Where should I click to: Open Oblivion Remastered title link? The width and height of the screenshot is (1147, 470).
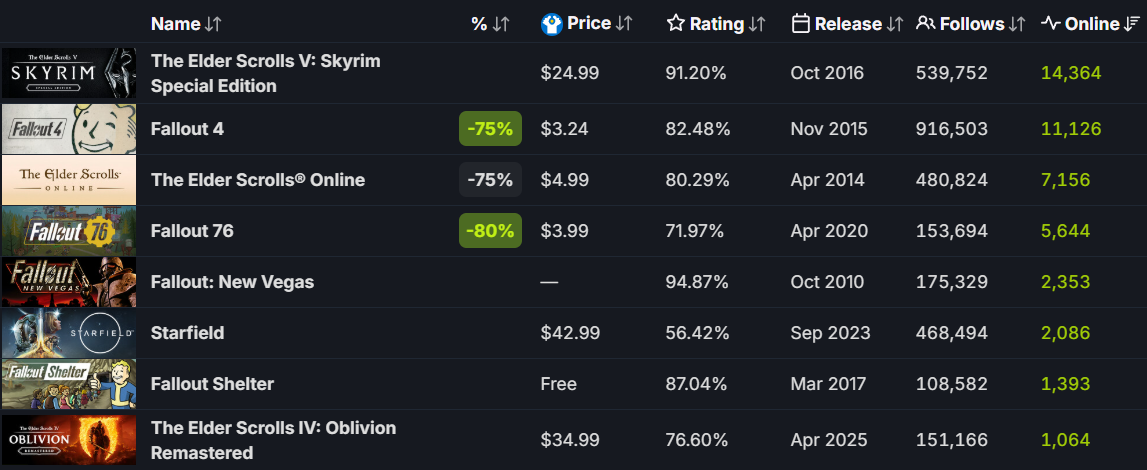pyautogui.click(x=273, y=440)
